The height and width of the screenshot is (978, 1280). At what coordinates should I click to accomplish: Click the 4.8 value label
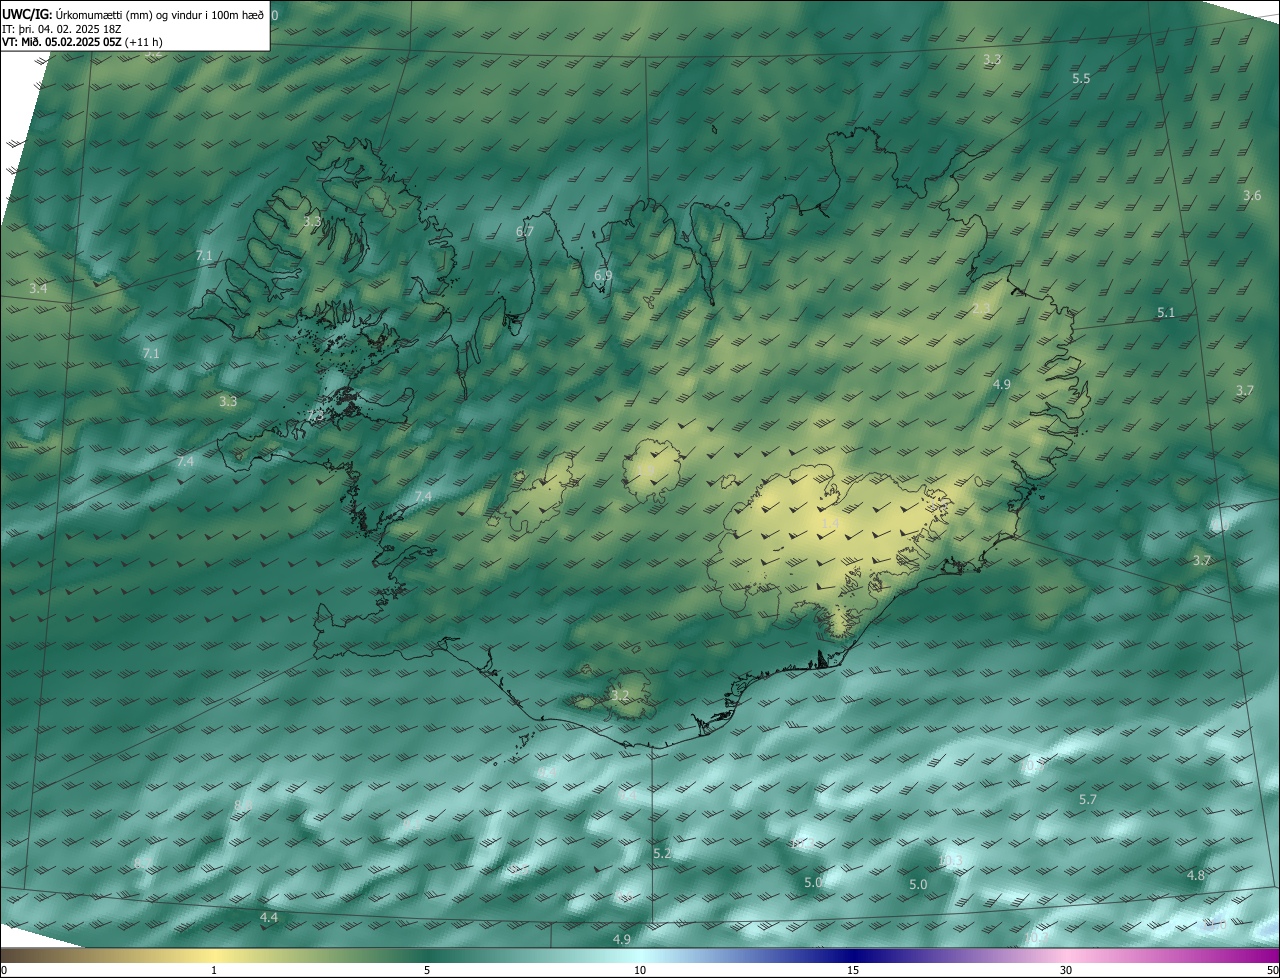1195,875
